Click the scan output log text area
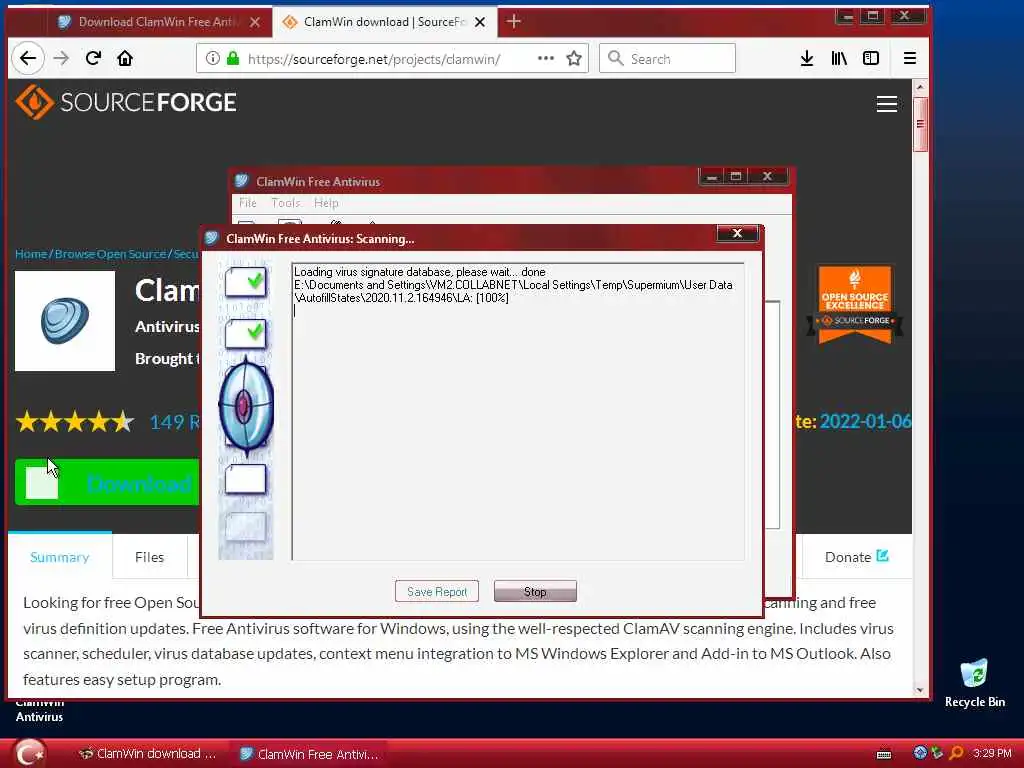This screenshot has width=1024, height=768. 518,411
